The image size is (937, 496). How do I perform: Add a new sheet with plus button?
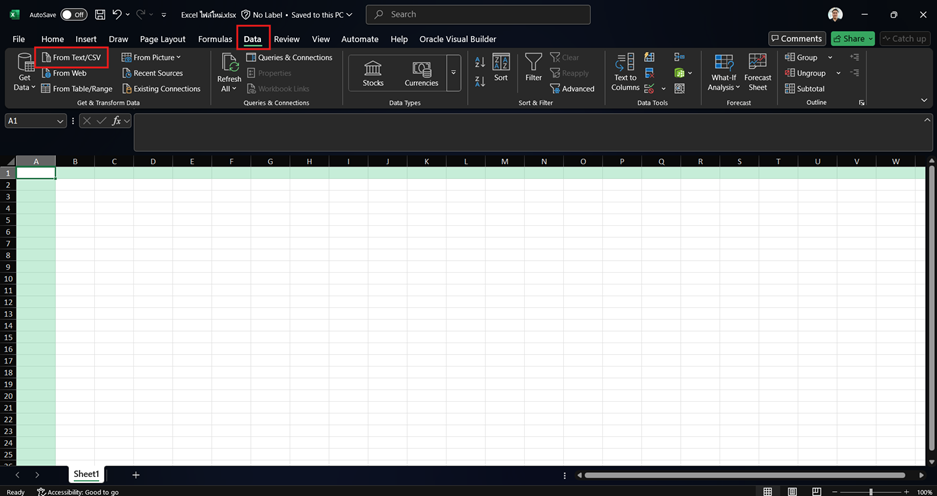point(136,475)
